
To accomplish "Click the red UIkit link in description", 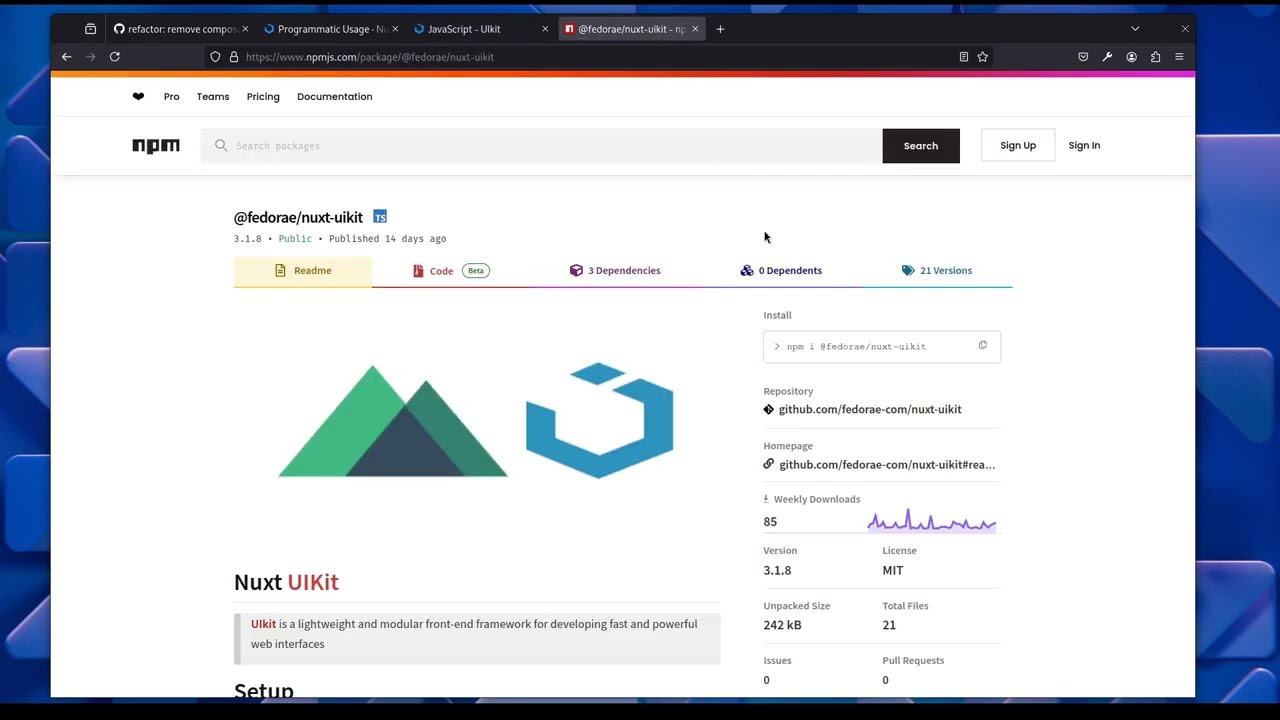I will click(x=263, y=624).
